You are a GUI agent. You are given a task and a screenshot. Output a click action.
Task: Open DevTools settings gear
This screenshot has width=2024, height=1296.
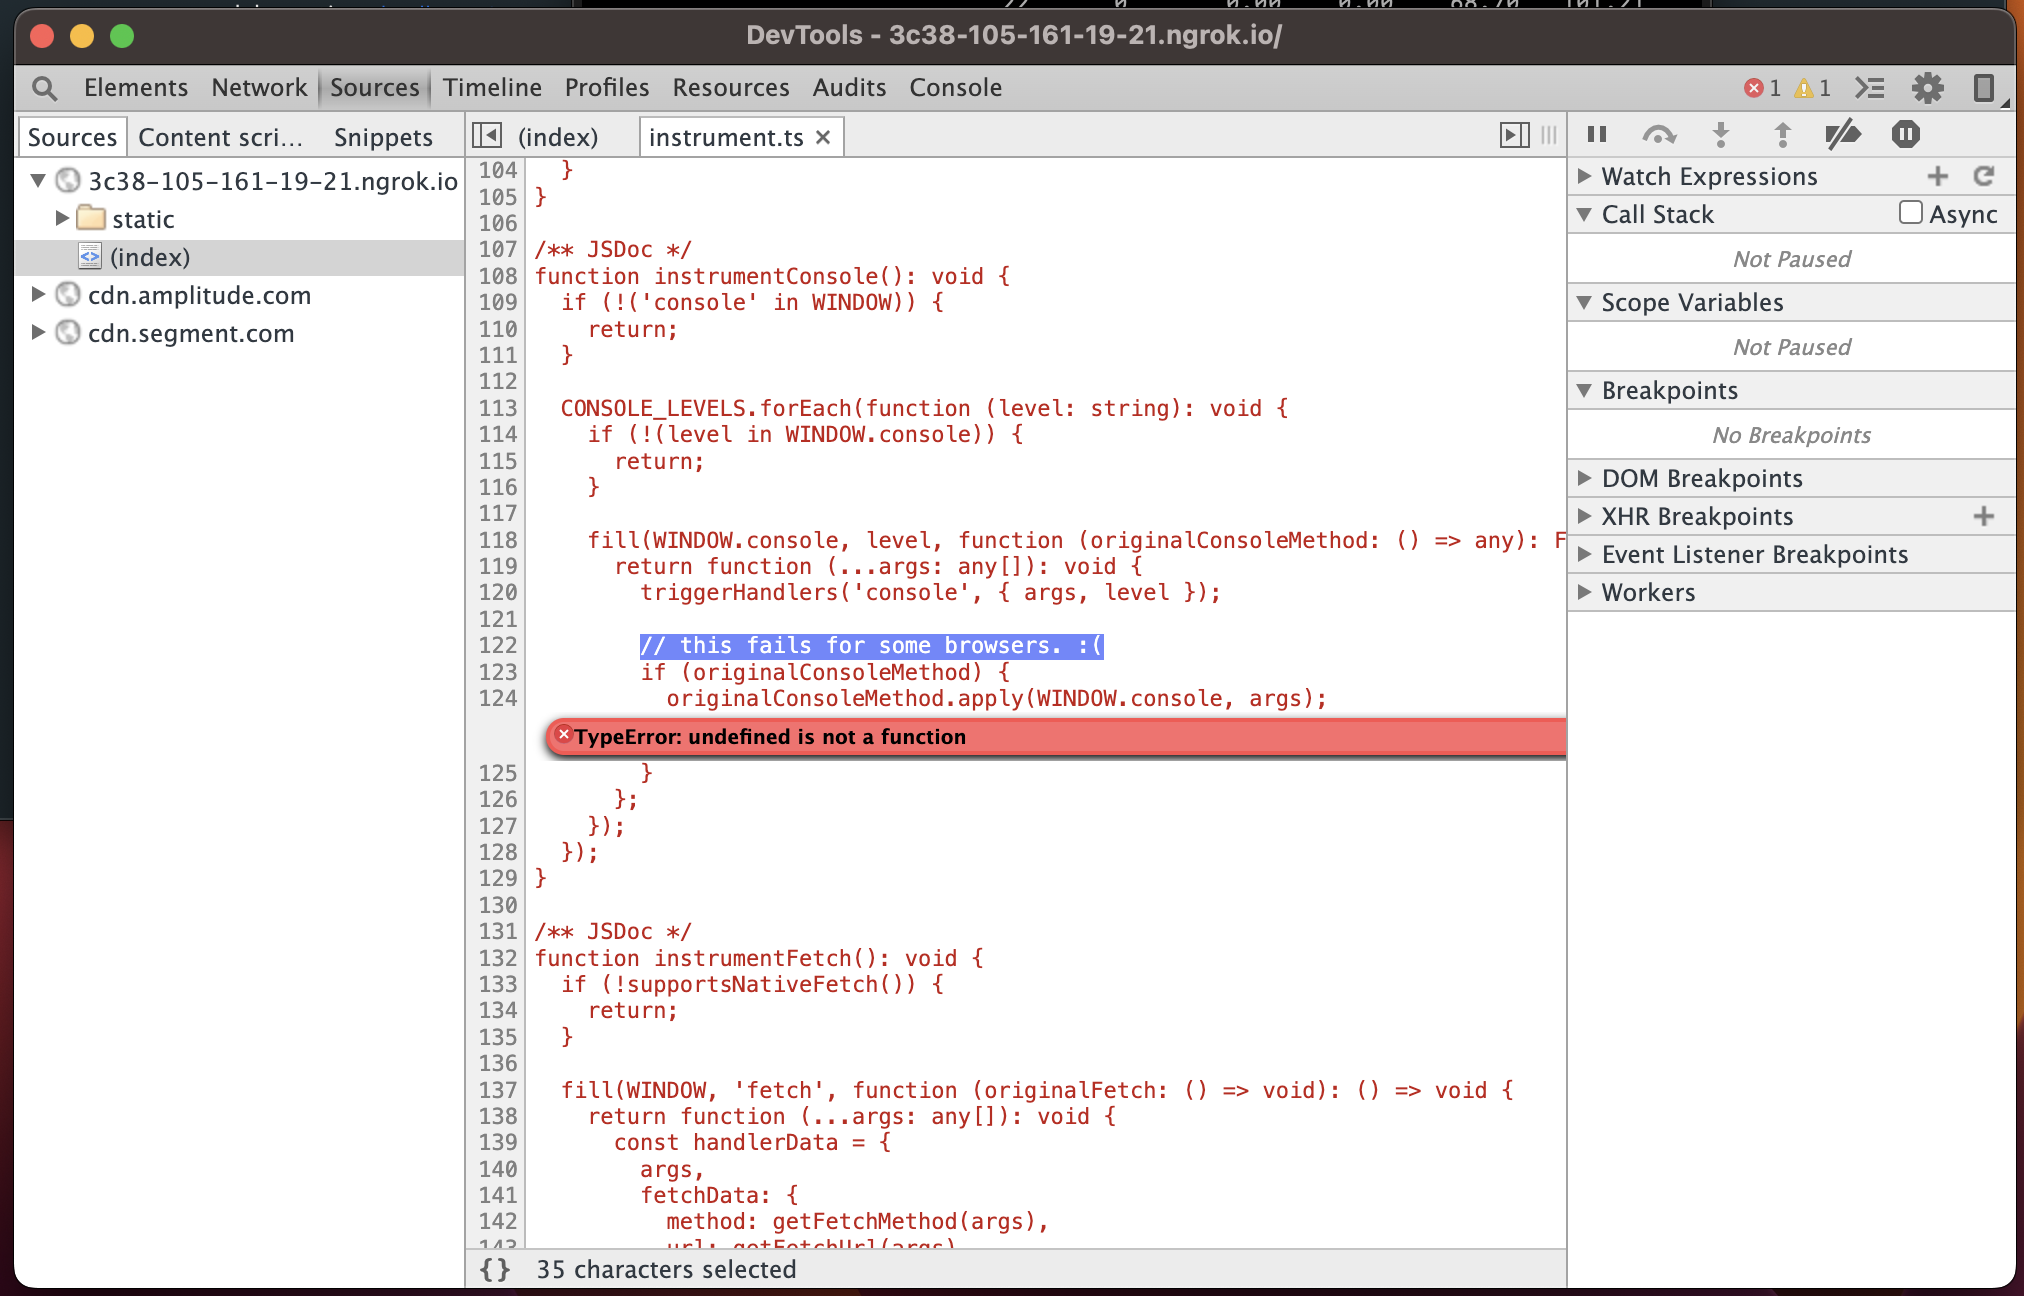pos(1928,88)
